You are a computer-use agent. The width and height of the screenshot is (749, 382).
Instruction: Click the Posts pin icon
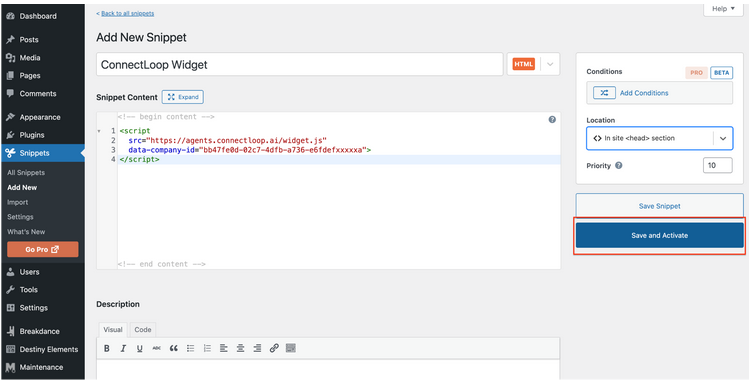tap(11, 40)
